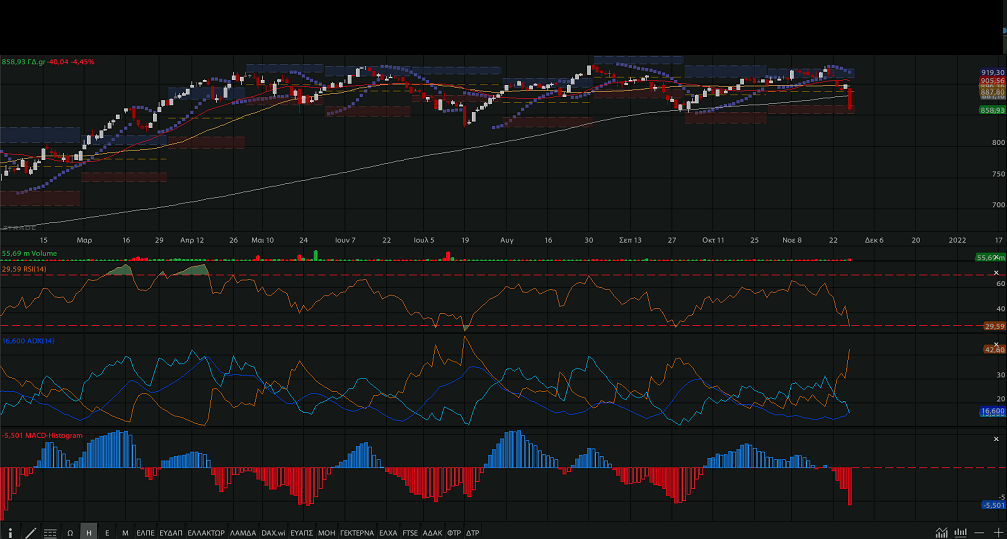
Task: Switch to the Ω timeframe
Action: click(70, 532)
